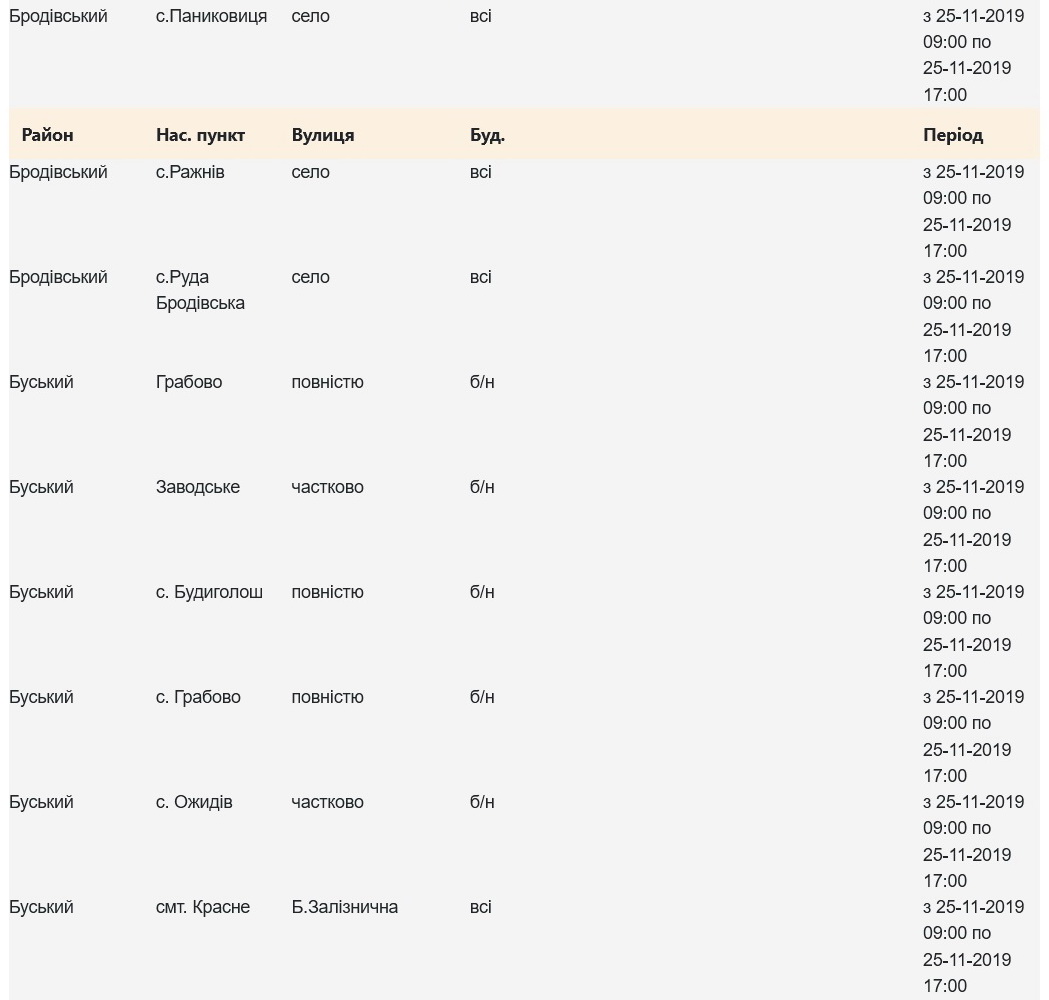Click the period cell for с.Руда Бродівська

coord(972,316)
